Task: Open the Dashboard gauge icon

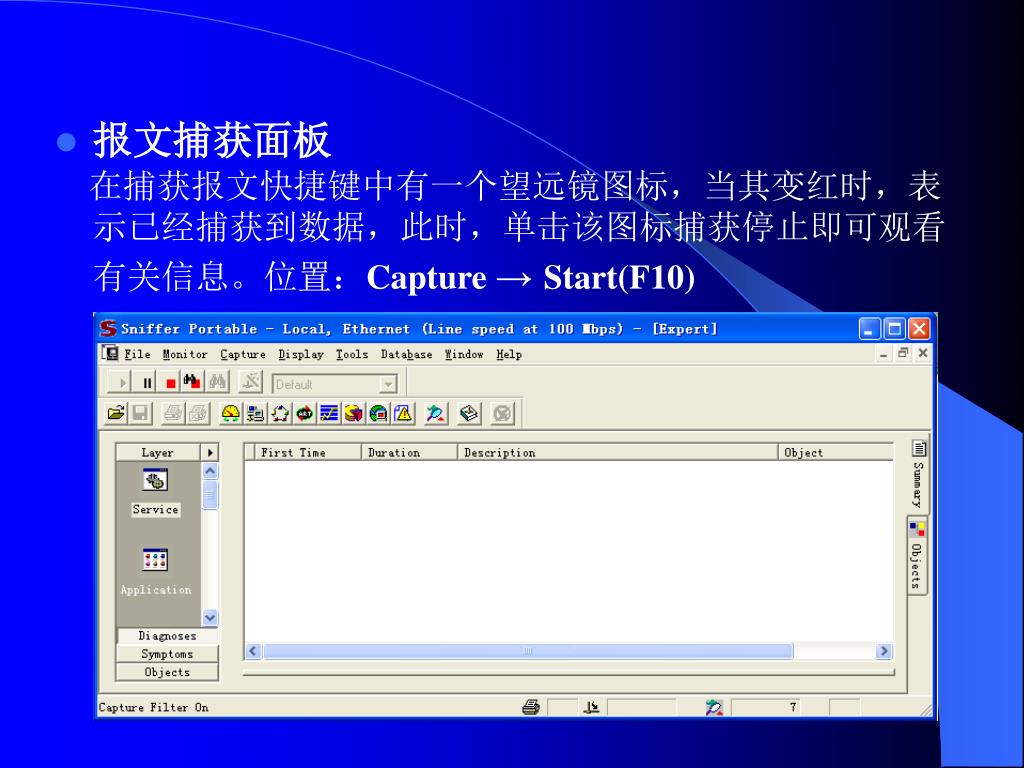Action: [x=231, y=413]
